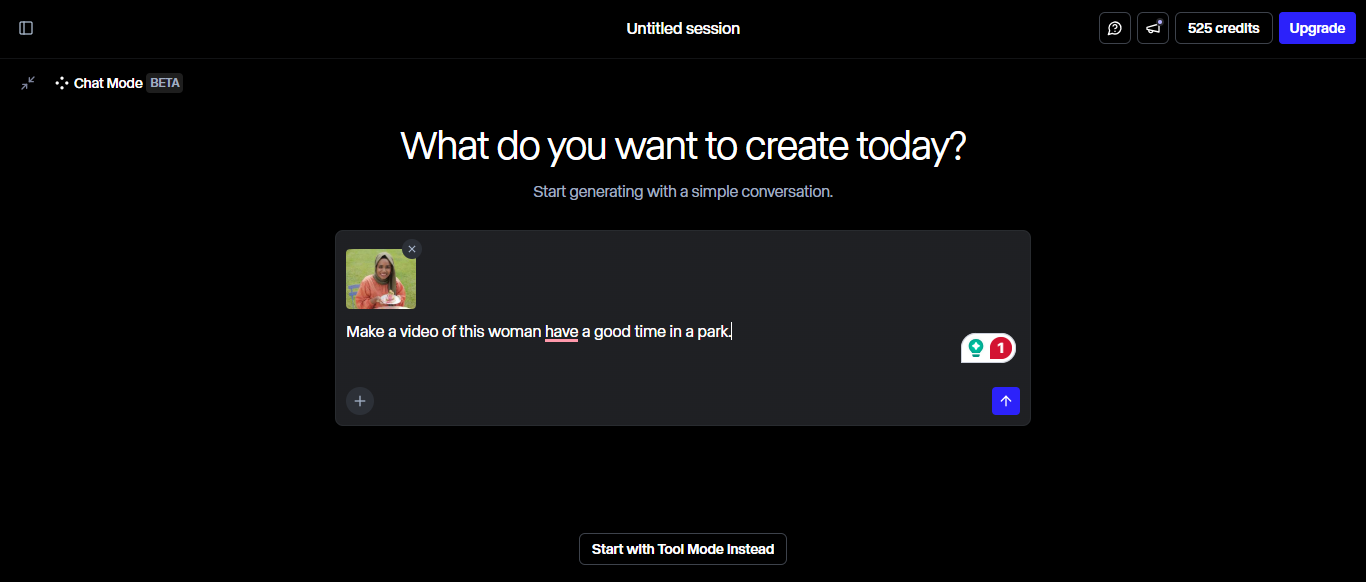Open the red Grammarly suggestion count badge
Image resolution: width=1366 pixels, height=582 pixels.
point(1001,348)
